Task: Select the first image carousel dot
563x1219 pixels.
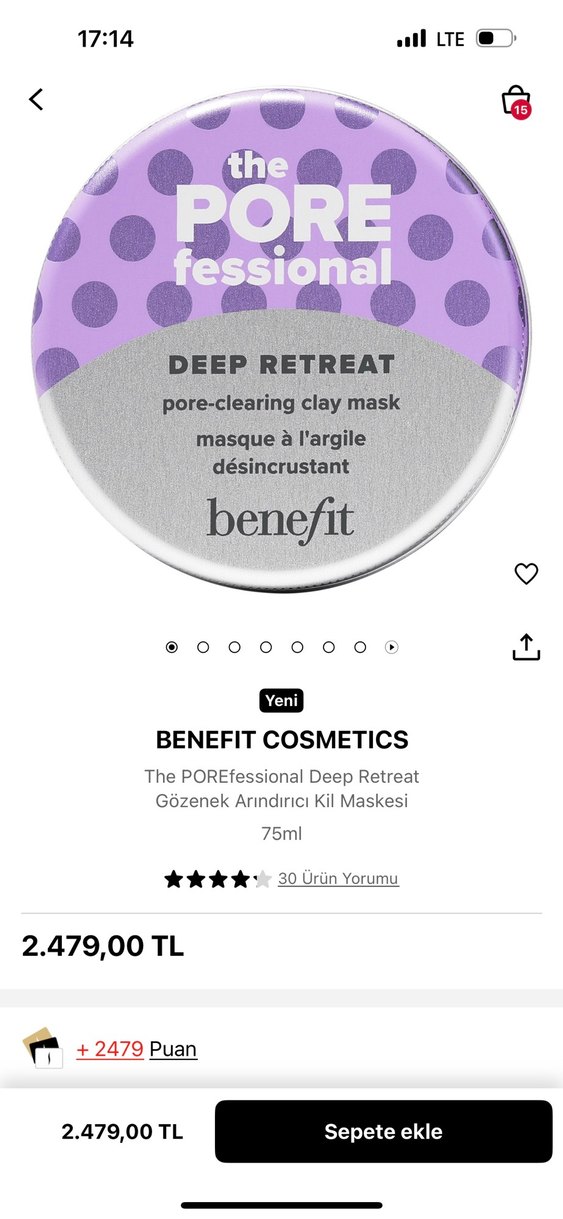Action: [x=172, y=647]
